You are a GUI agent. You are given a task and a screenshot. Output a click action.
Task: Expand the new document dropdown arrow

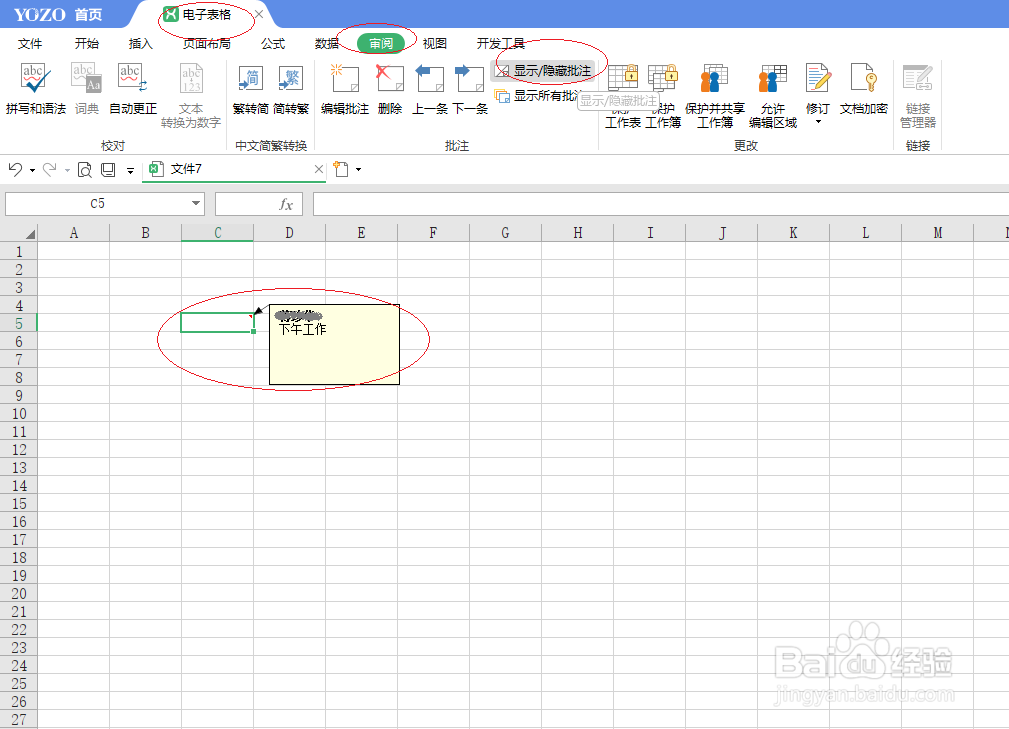358,170
